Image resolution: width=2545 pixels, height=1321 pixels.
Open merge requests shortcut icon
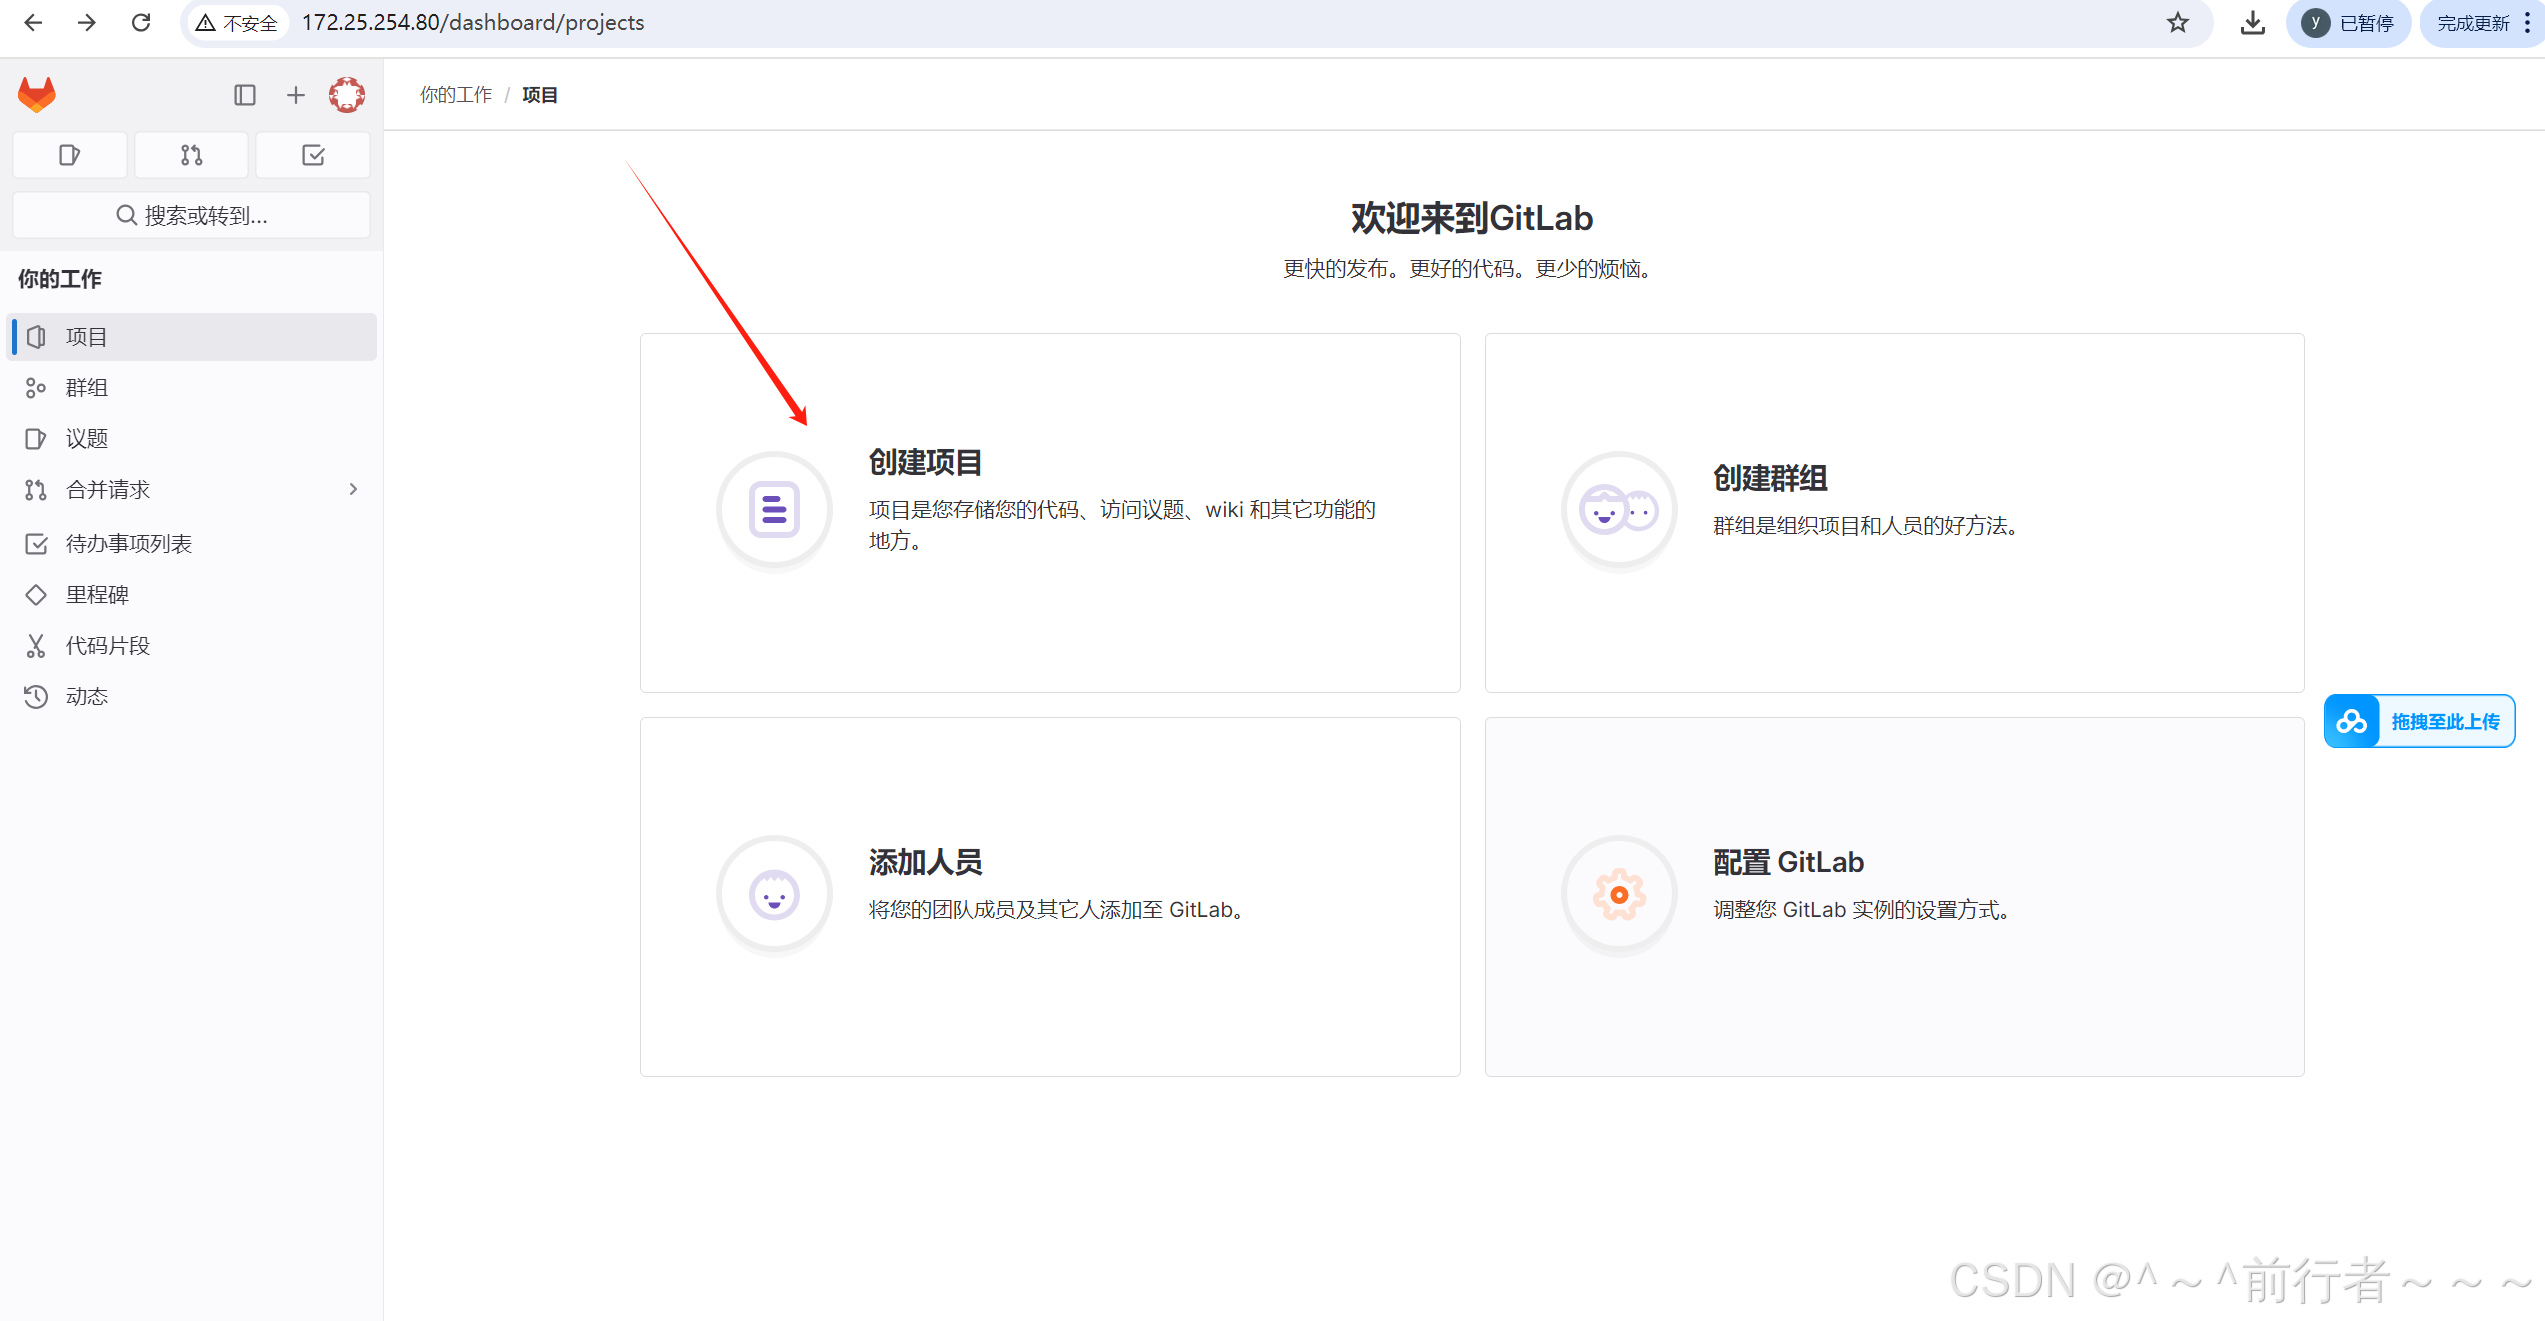click(x=191, y=155)
